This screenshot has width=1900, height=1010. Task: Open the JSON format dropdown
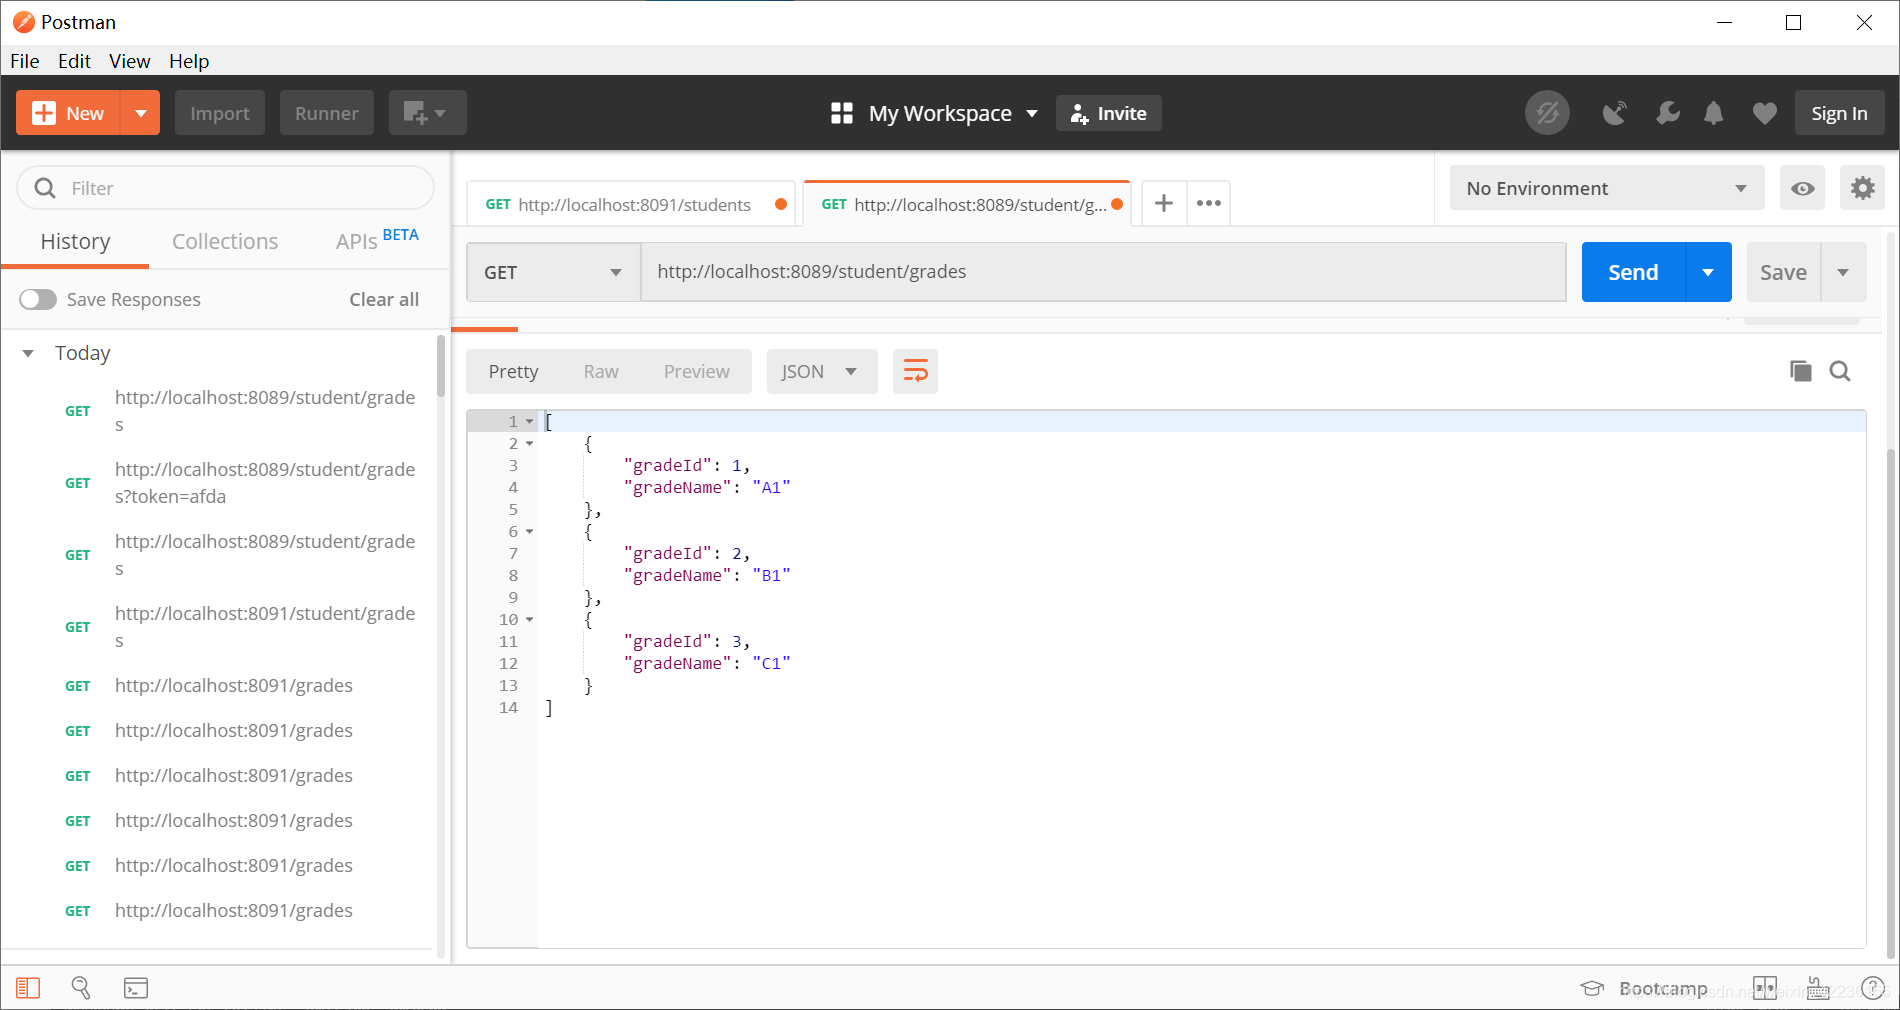pos(822,372)
